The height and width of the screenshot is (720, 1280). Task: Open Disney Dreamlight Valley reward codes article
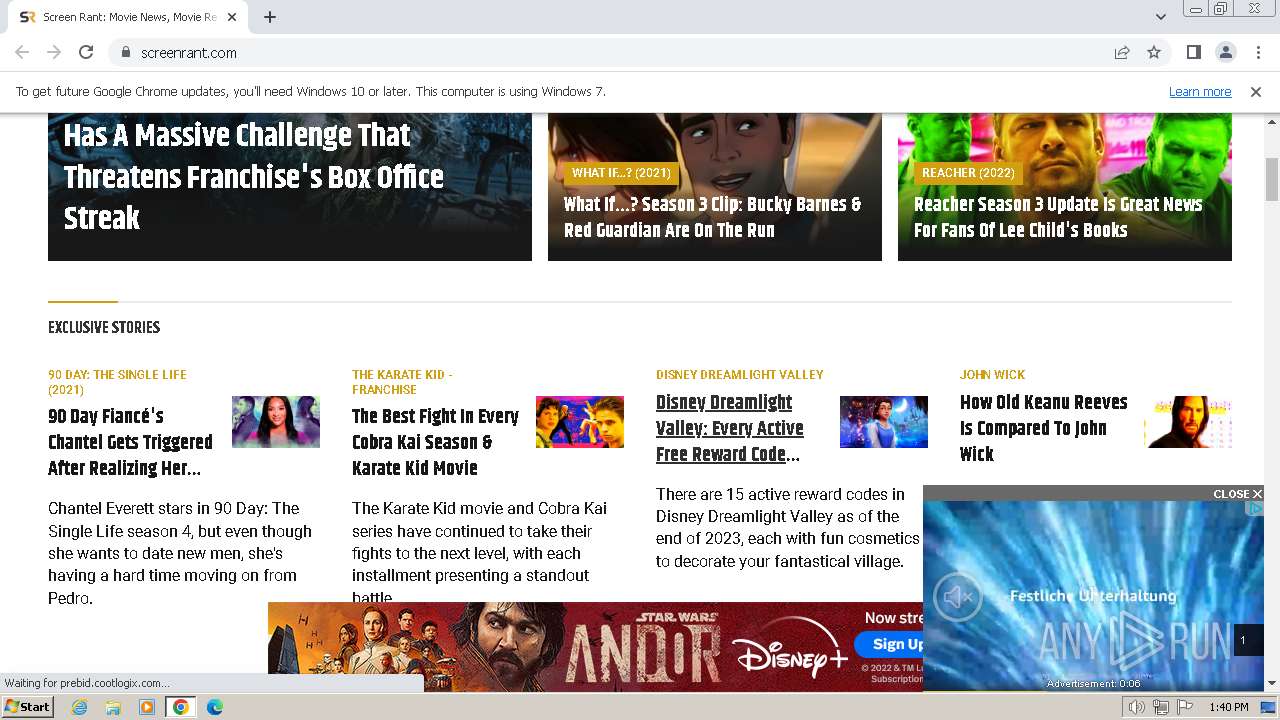(730, 428)
